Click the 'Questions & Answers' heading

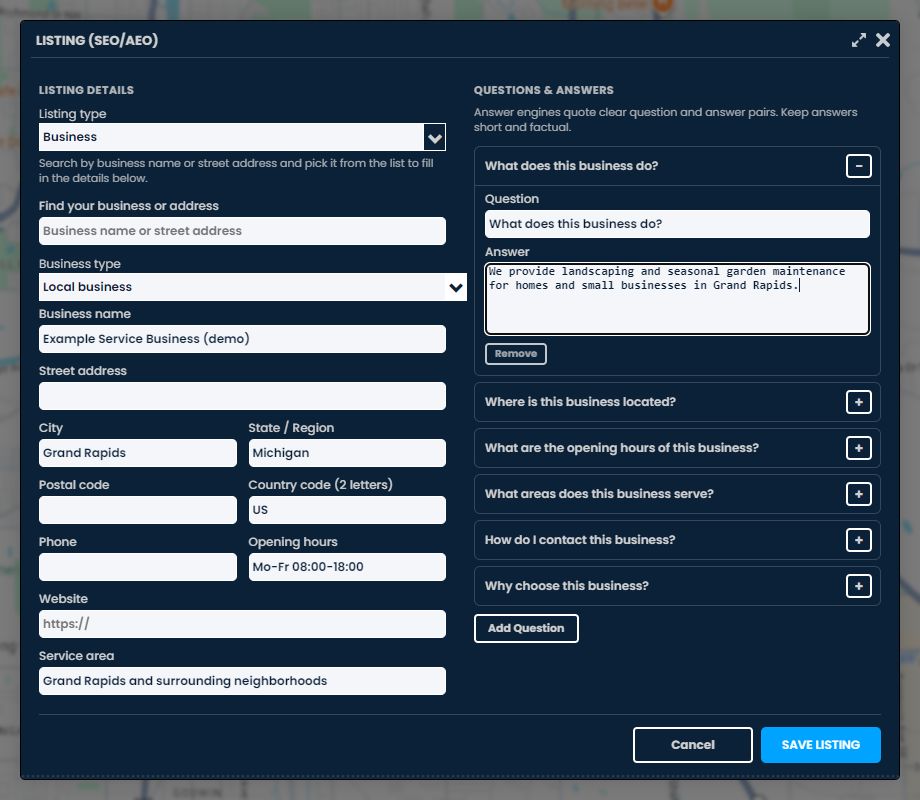click(543, 90)
